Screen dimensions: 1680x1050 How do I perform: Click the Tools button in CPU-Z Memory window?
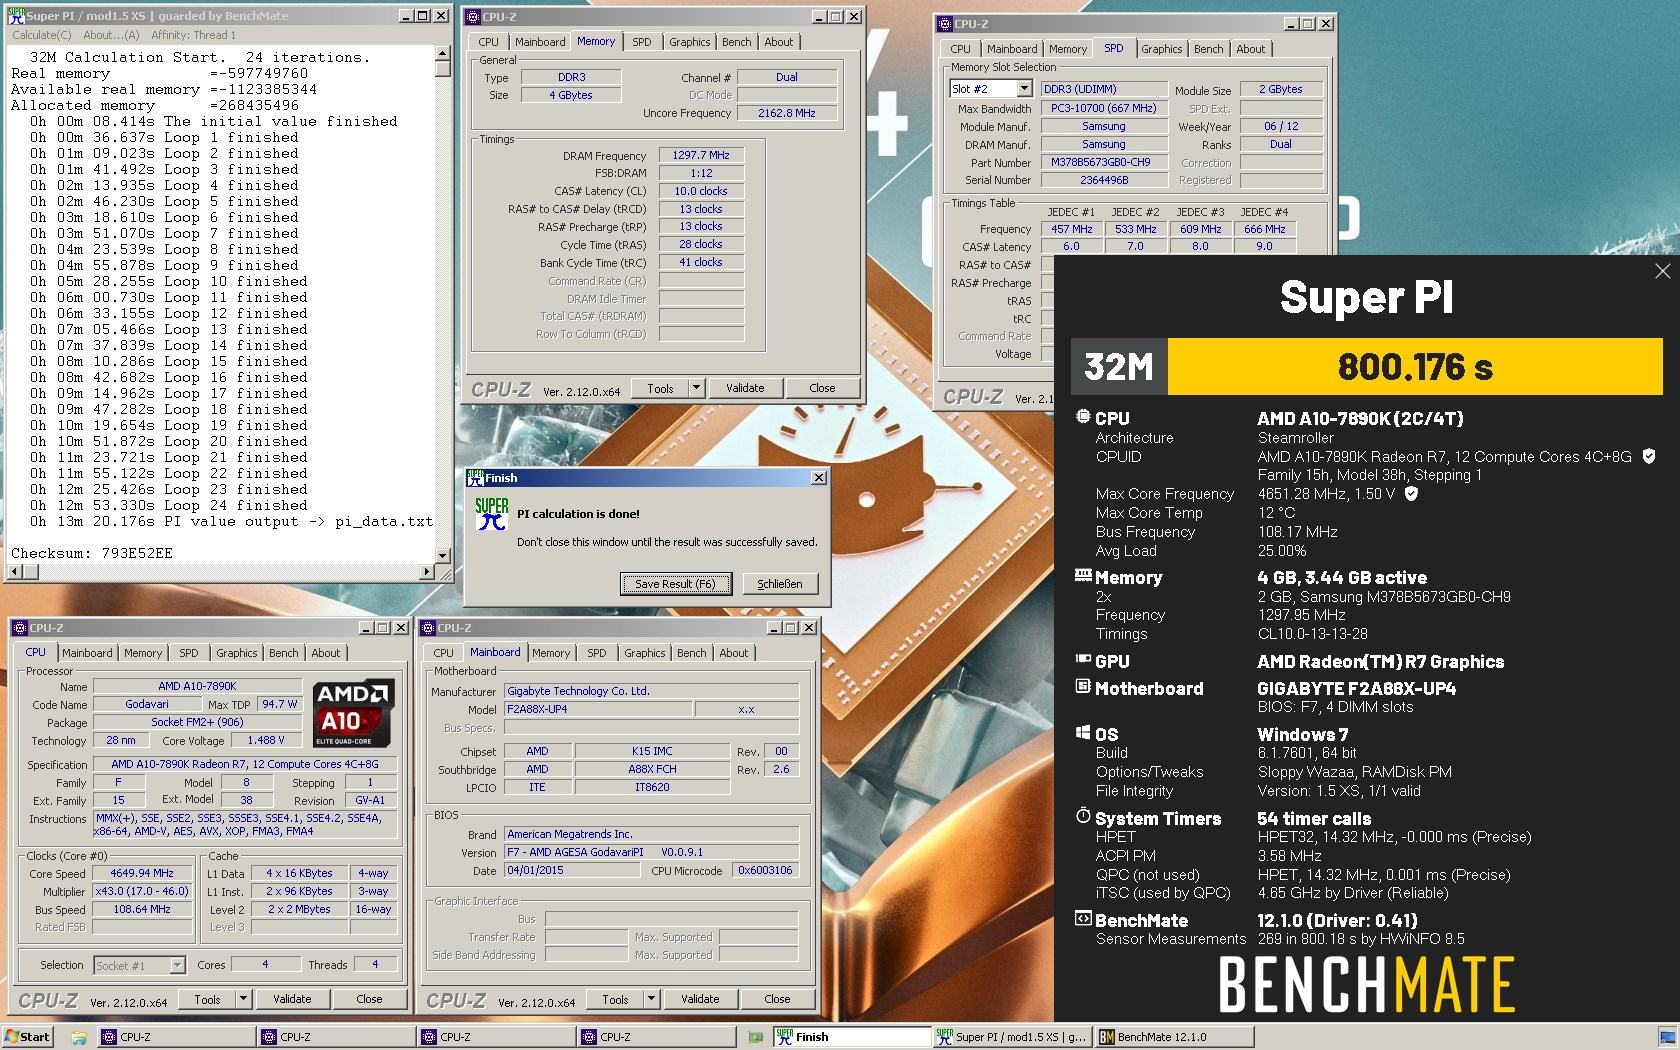pos(661,388)
